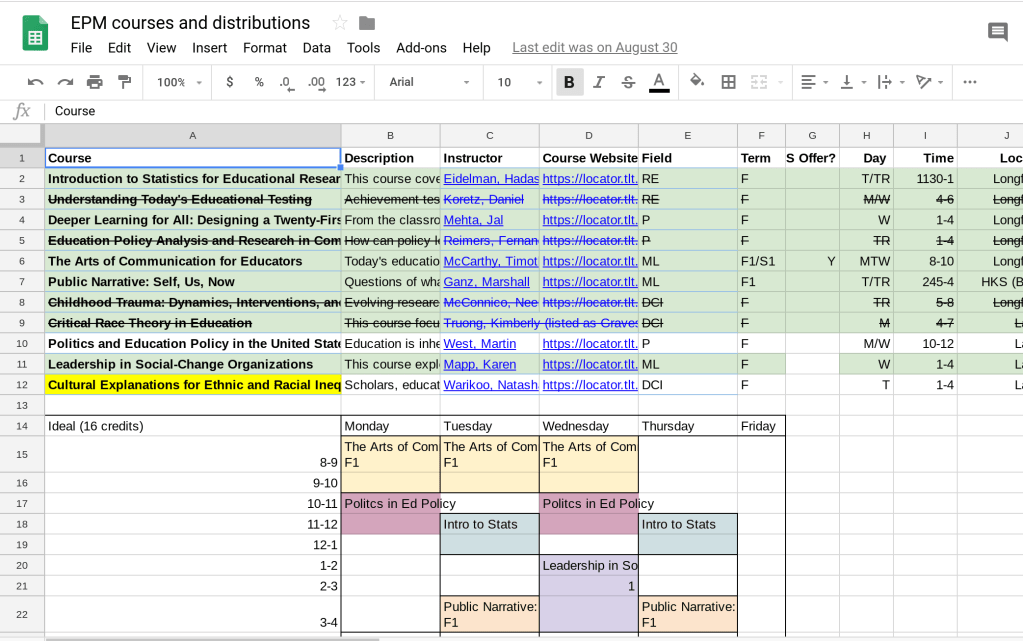
Task: Click the 'Last edit was on August 30' link
Action: [x=594, y=47]
